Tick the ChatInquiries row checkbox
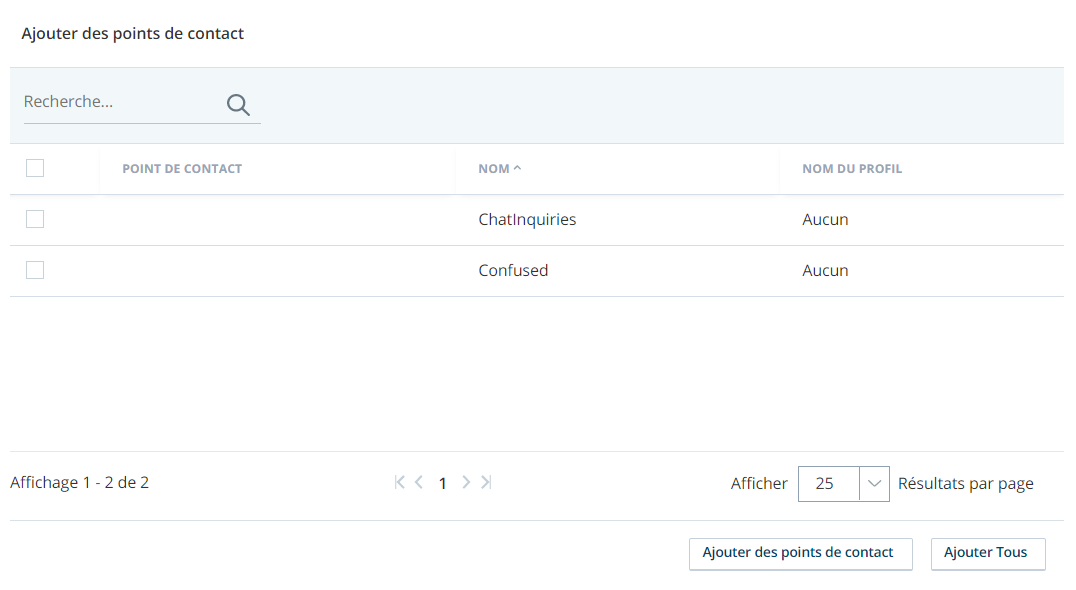The height and width of the screenshot is (590, 1076). pyautogui.click(x=35, y=219)
